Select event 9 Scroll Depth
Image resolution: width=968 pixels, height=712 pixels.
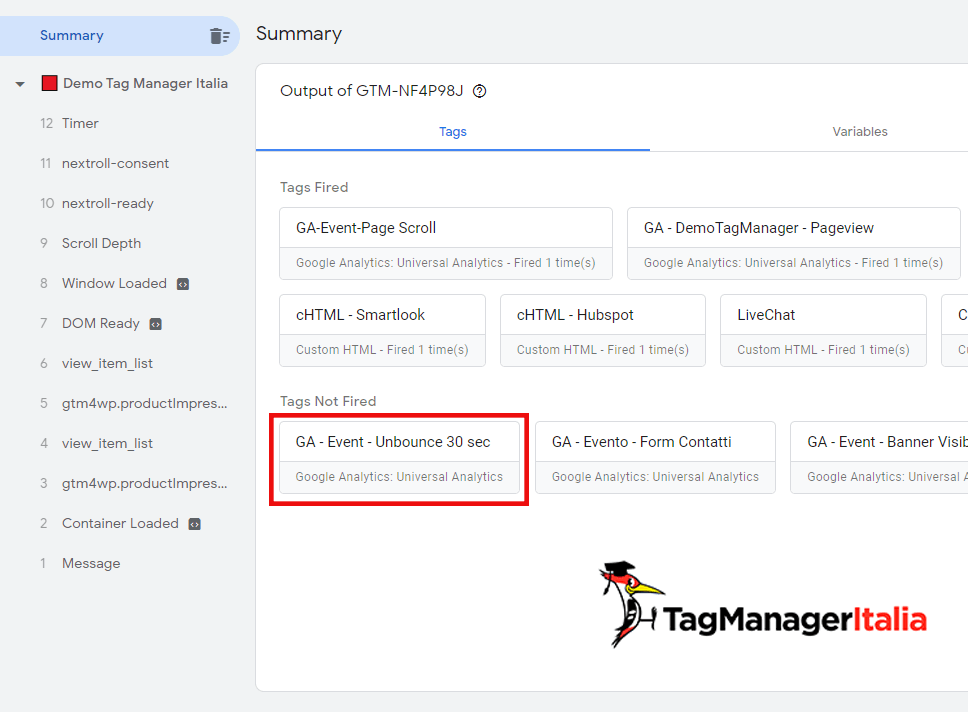pyautogui.click(x=91, y=244)
